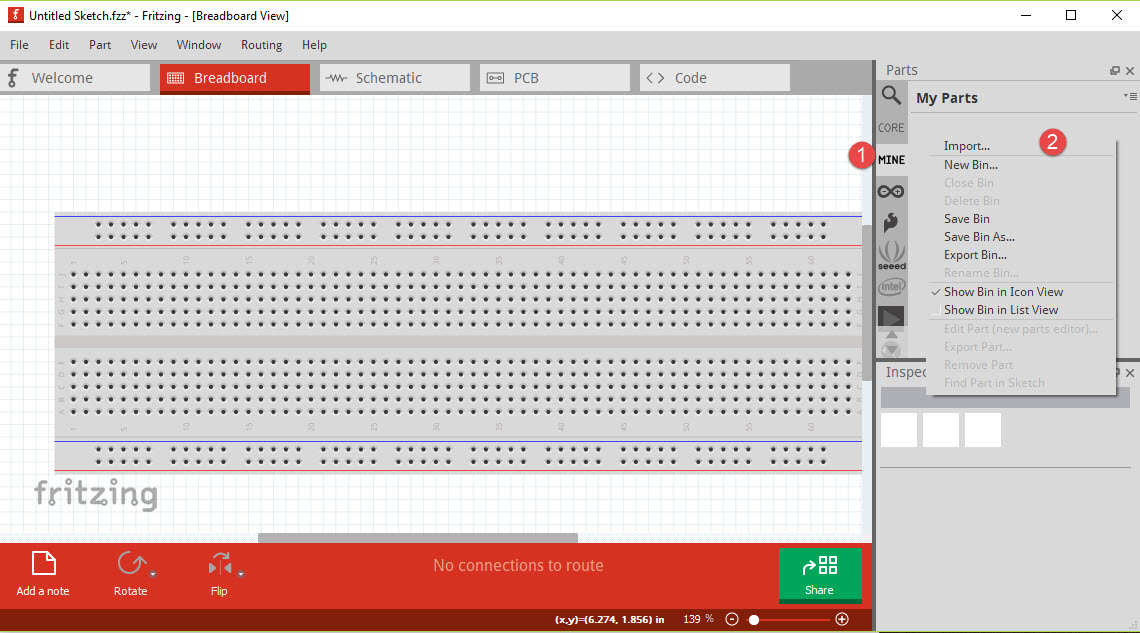1140x633 pixels.
Task: Click the first white Inspector thumbnail
Action: 899,430
